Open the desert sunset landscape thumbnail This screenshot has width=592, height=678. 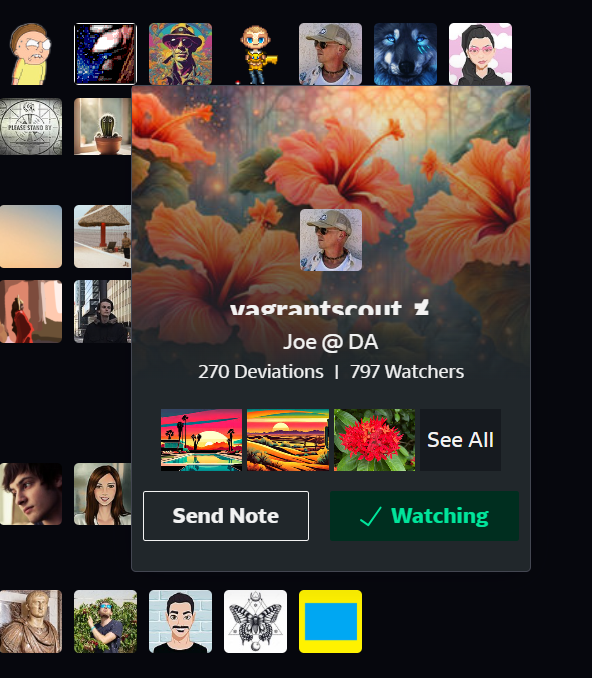point(288,440)
